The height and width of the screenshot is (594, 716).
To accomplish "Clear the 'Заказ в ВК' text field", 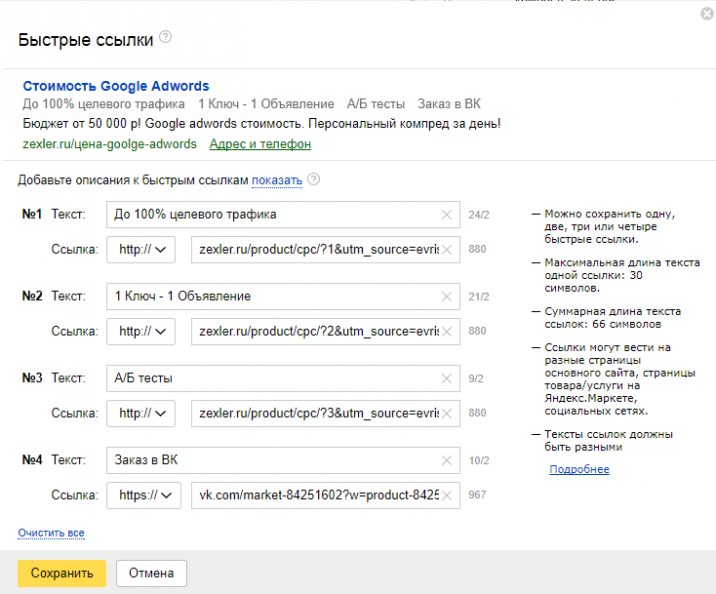I will click(x=447, y=460).
